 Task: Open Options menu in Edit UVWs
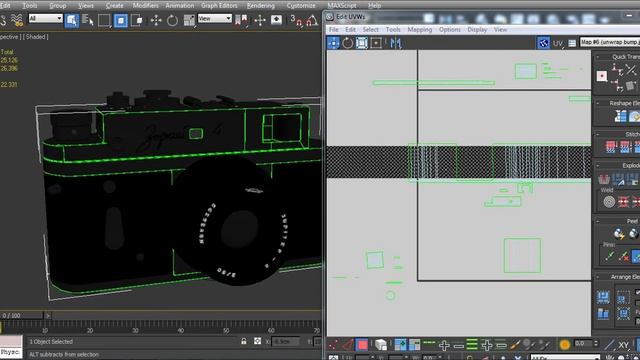(450, 30)
